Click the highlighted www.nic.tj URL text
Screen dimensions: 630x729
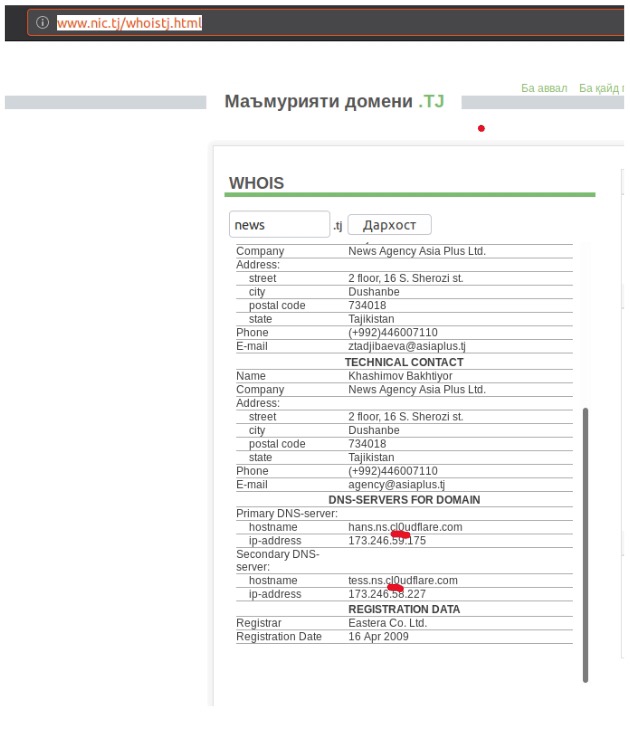coord(129,22)
